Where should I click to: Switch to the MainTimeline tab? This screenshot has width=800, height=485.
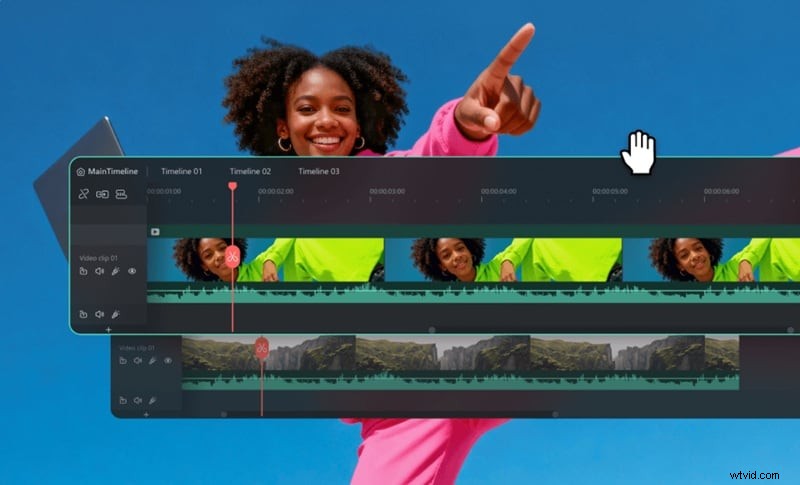point(112,171)
